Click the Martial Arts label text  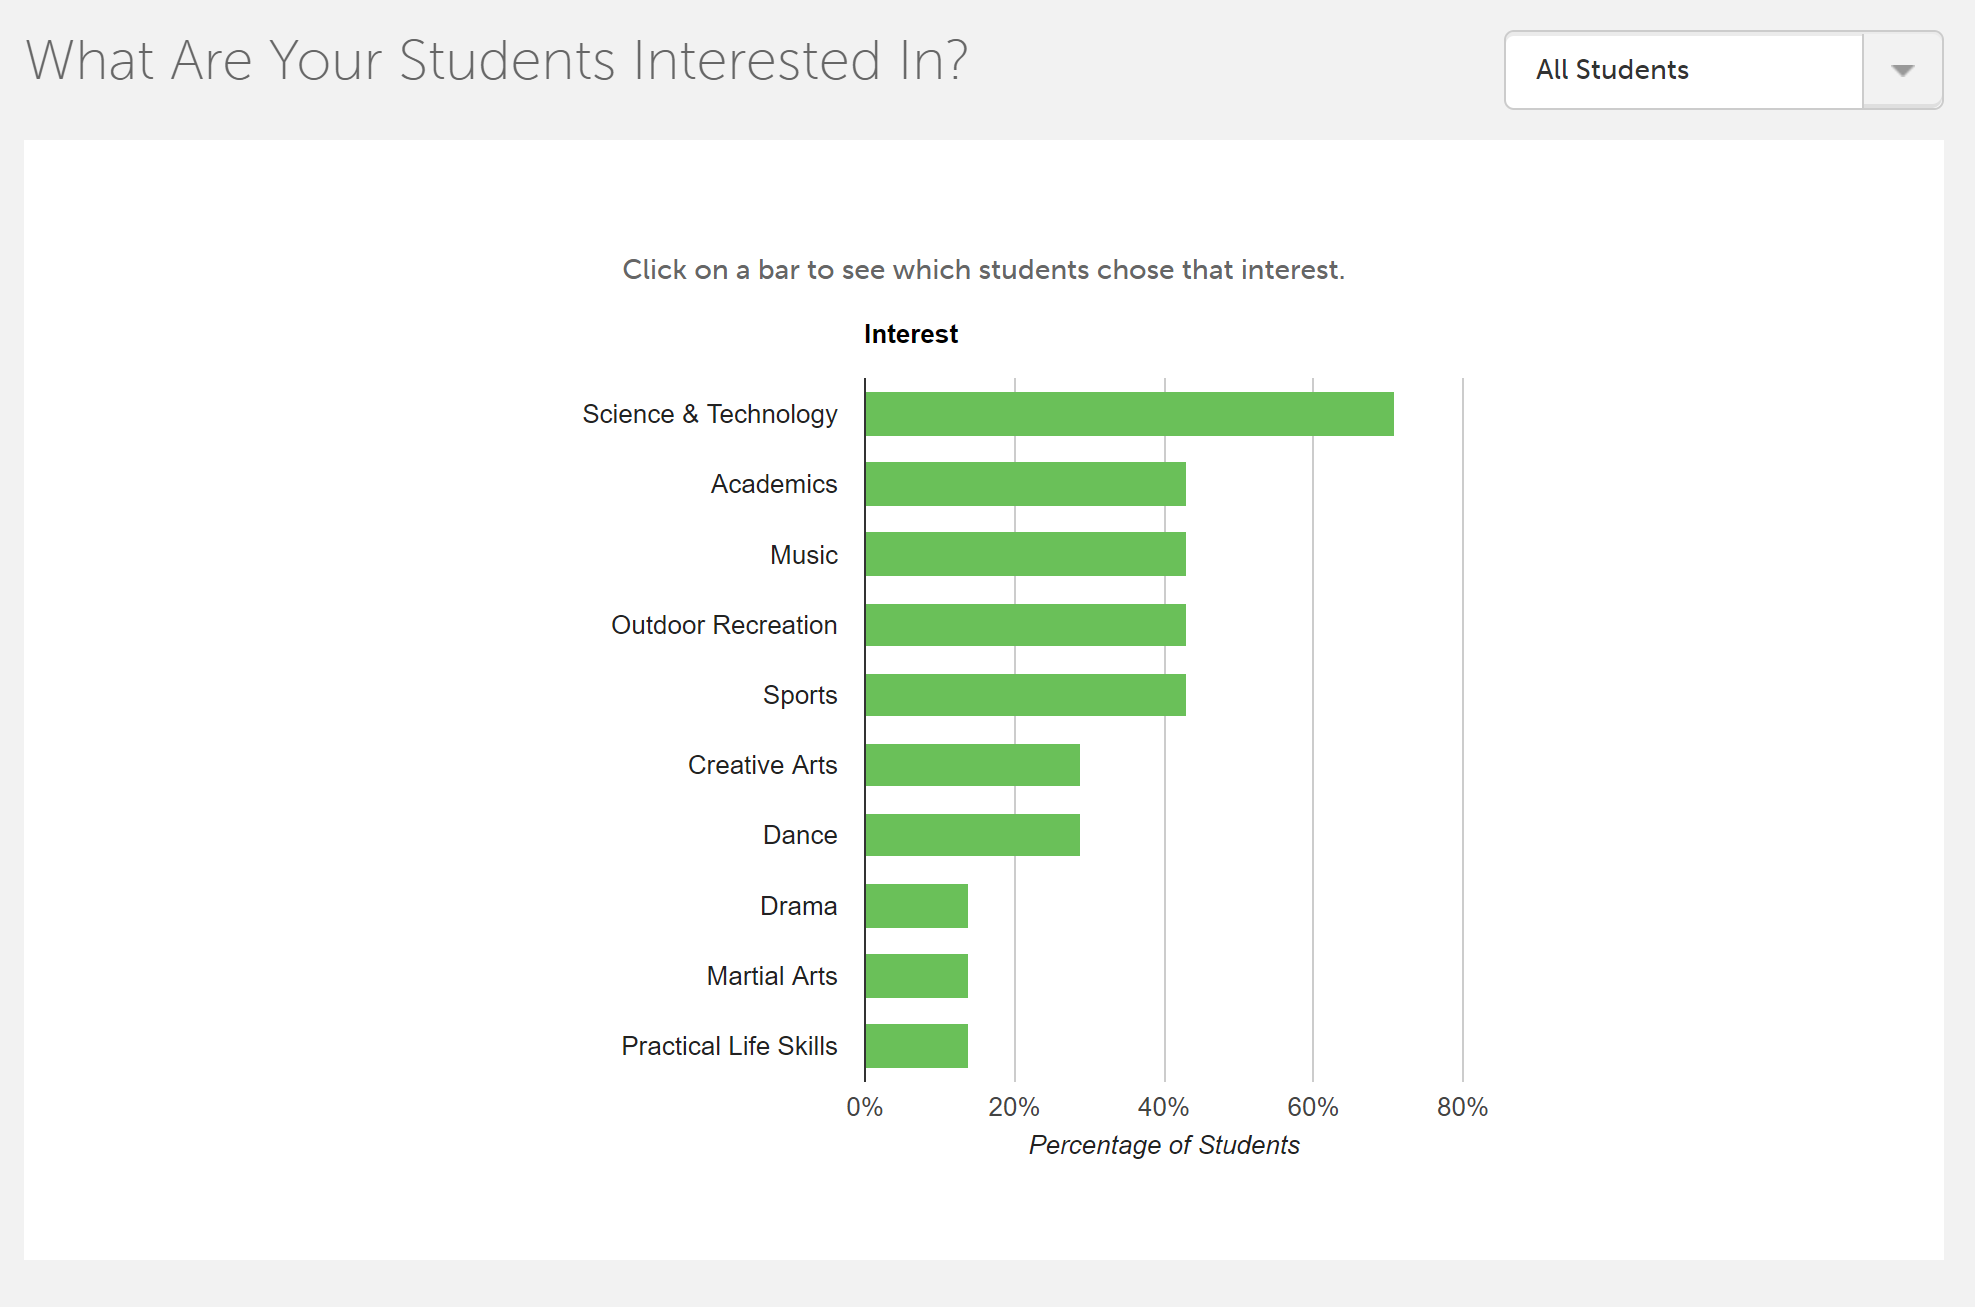click(771, 976)
